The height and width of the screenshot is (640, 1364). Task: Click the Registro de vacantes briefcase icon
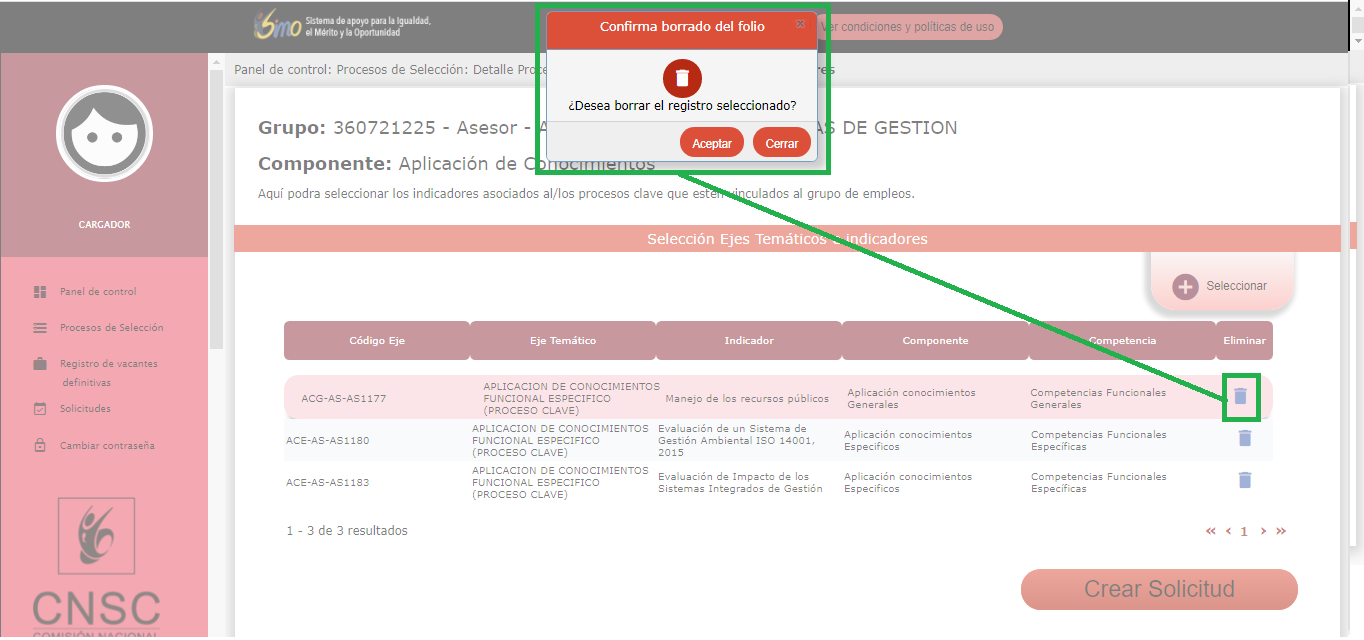point(40,364)
